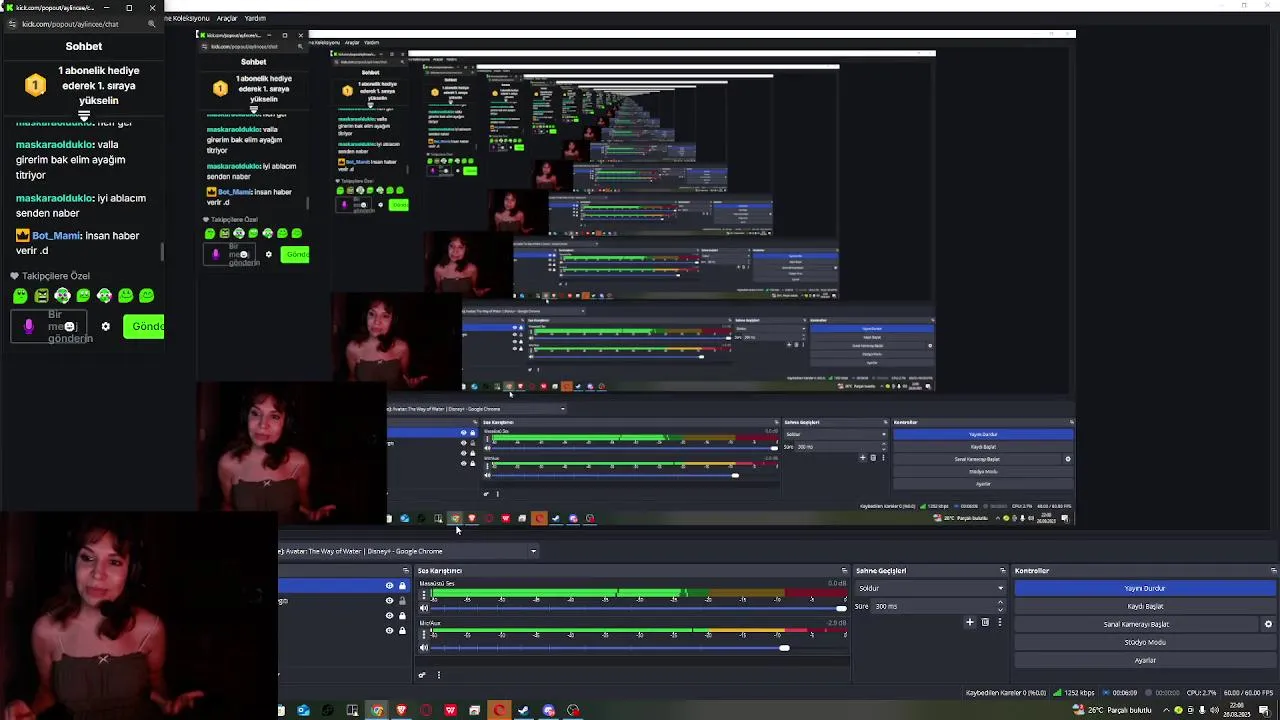
Task: Open emoji picker smiley in chat input
Action: pyautogui.click(x=69, y=326)
